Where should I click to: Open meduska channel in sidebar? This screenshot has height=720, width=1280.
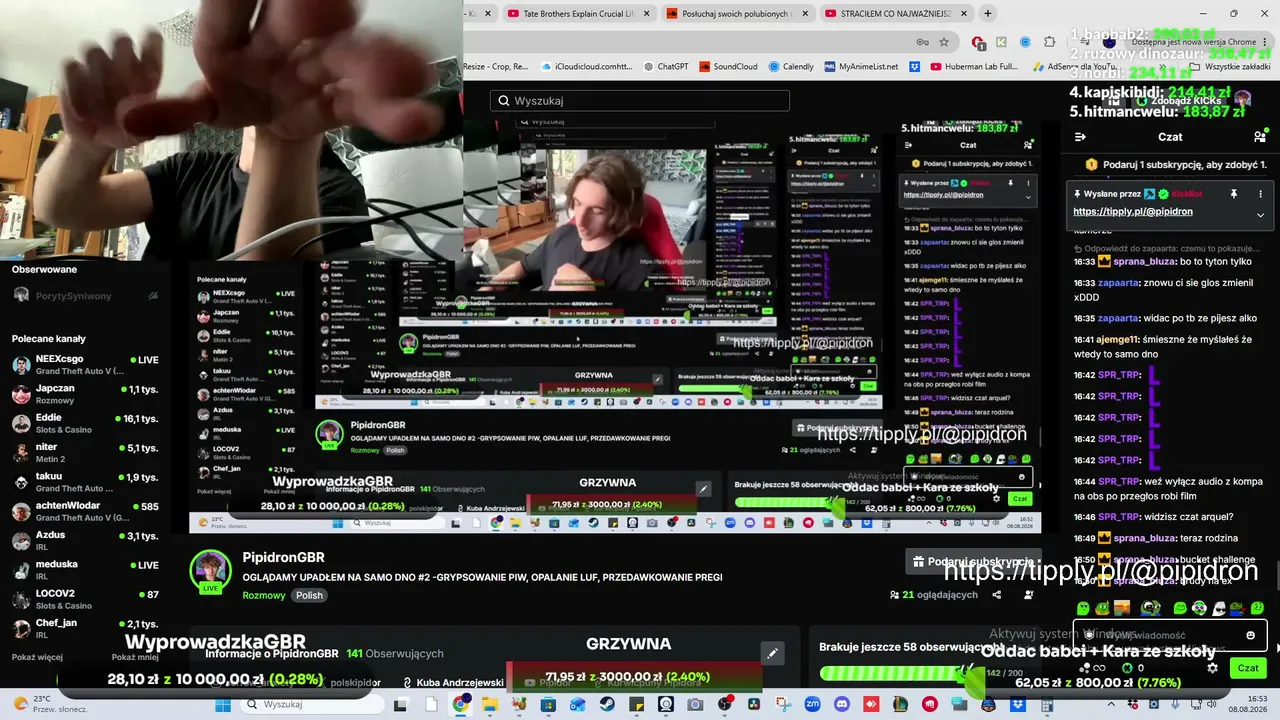point(85,570)
